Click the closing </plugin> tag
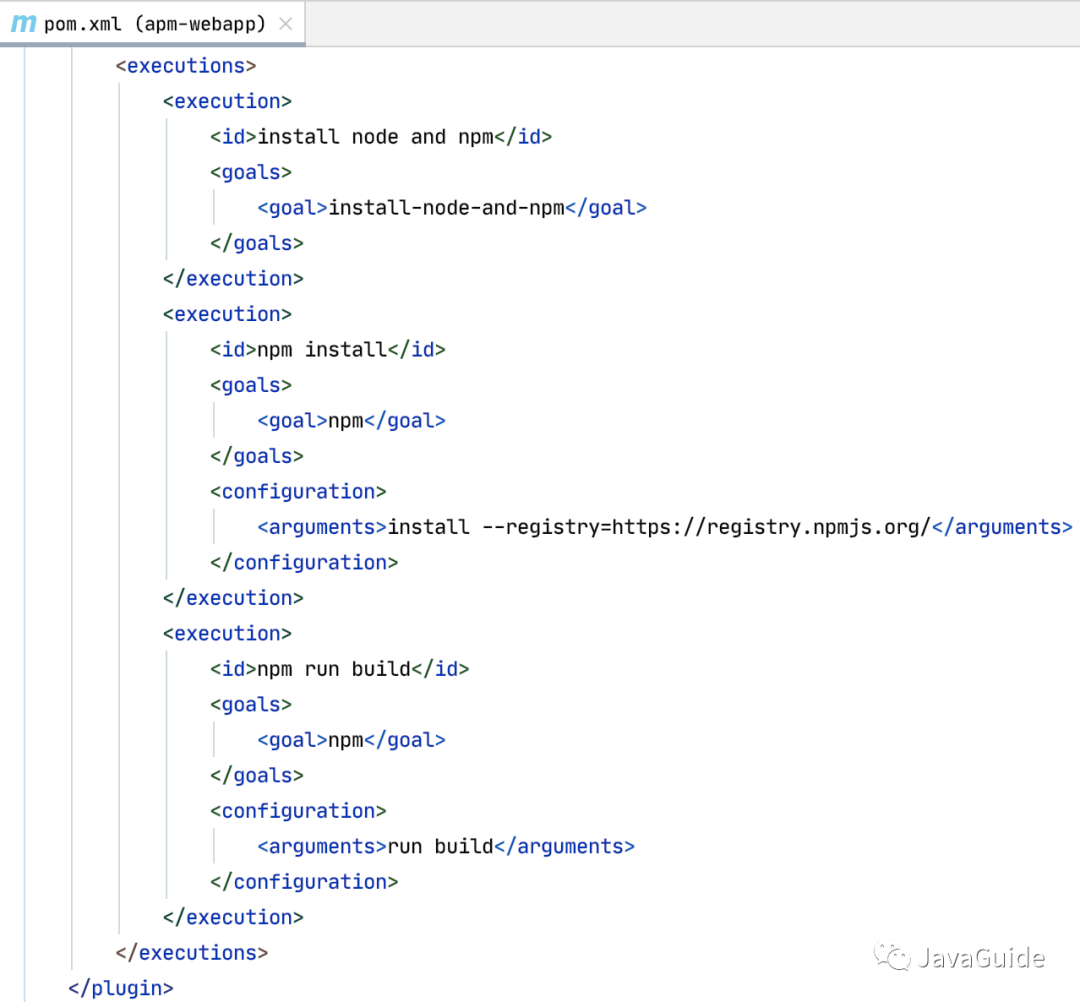Viewport: 1080px width, 1002px height. click(x=121, y=989)
